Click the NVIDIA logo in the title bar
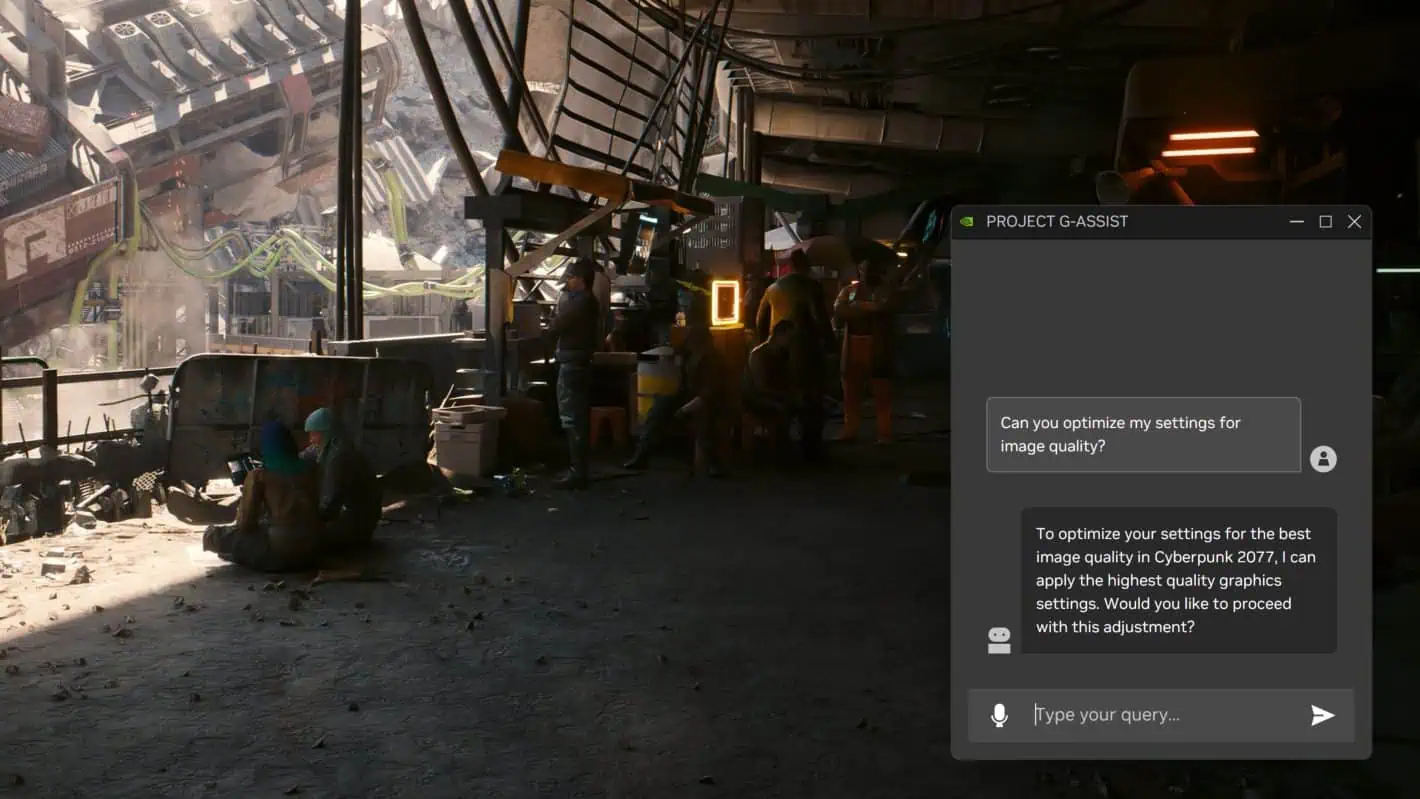Screen dimensions: 1420x799 (966, 221)
